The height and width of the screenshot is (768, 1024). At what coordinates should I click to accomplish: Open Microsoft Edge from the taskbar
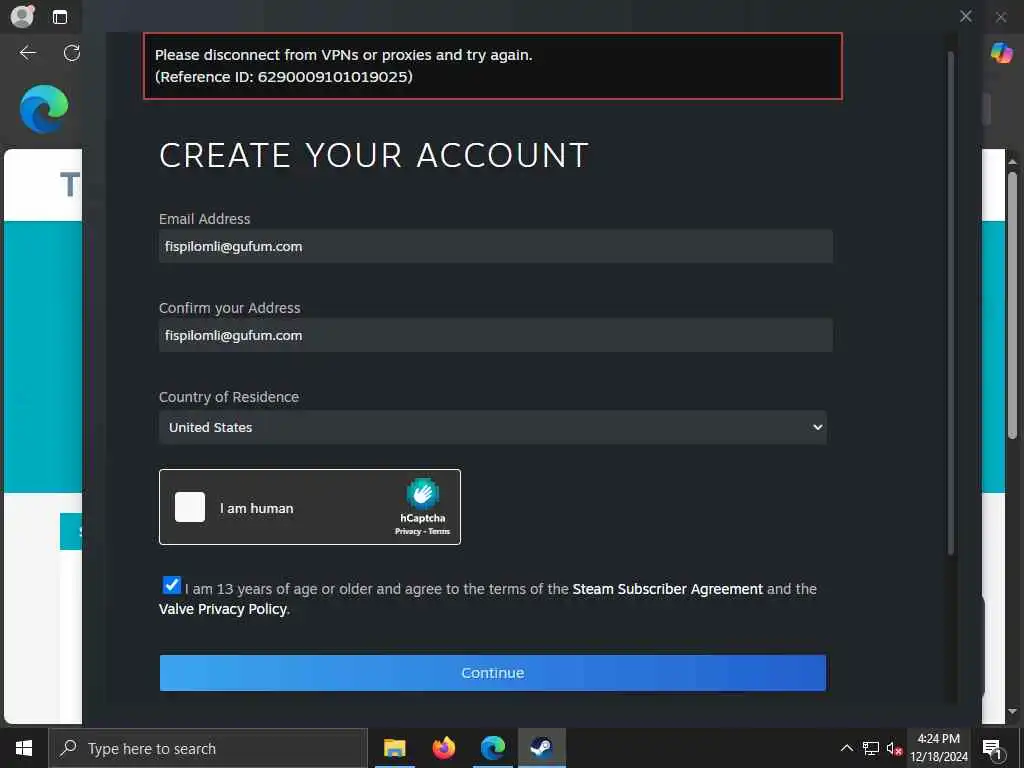click(x=492, y=748)
